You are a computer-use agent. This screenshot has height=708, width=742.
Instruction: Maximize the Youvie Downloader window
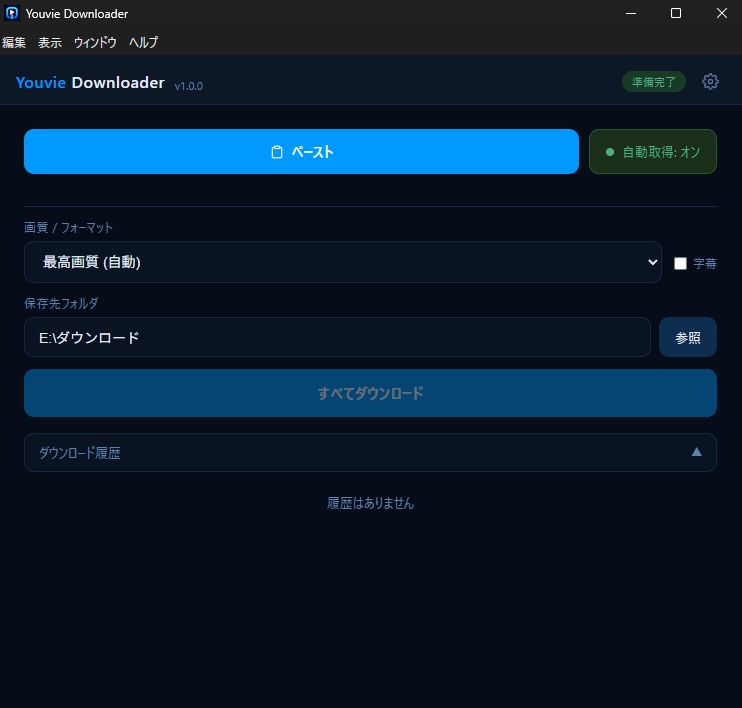tap(676, 13)
